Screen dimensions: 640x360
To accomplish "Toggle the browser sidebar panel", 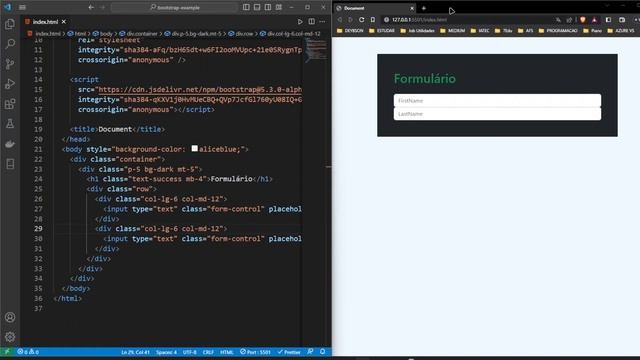I will (x=608, y=20).
